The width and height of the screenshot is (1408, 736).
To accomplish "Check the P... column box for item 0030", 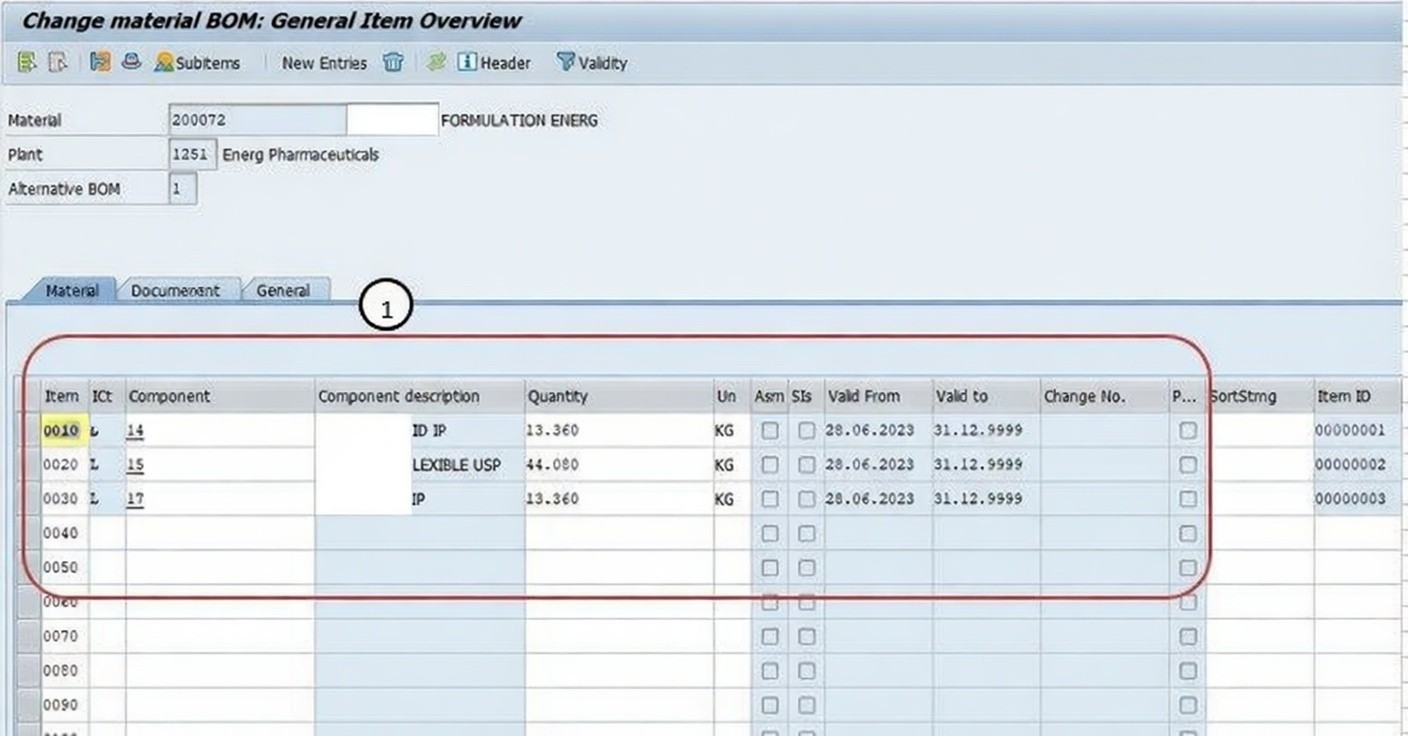I will tap(1187, 499).
